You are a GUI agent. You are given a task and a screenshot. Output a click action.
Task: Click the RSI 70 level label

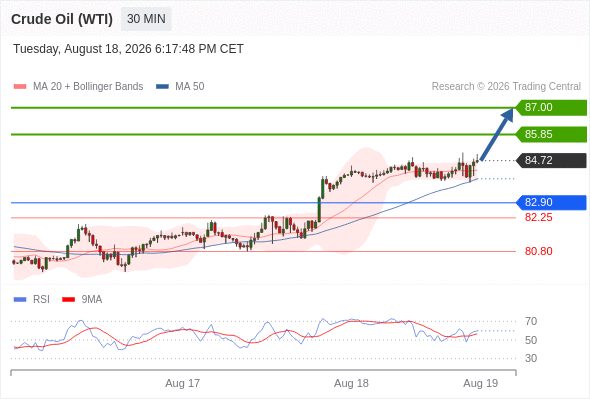[531, 321]
